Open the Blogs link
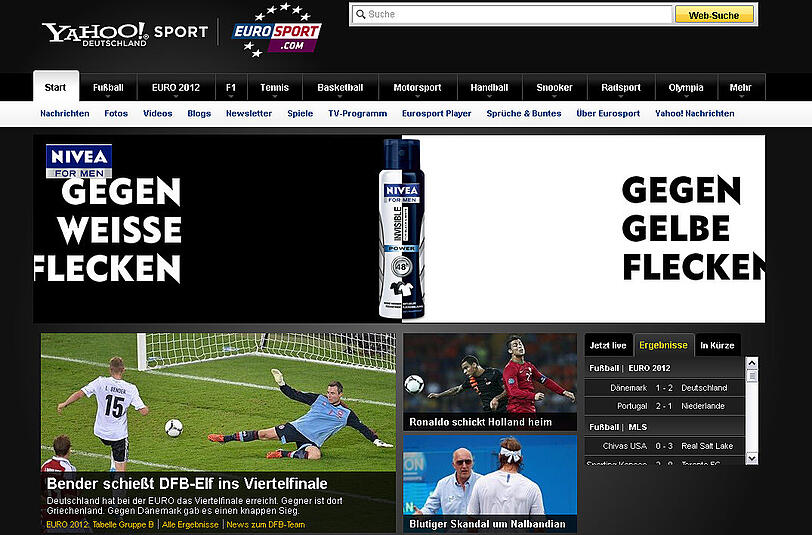812x535 pixels. (199, 113)
